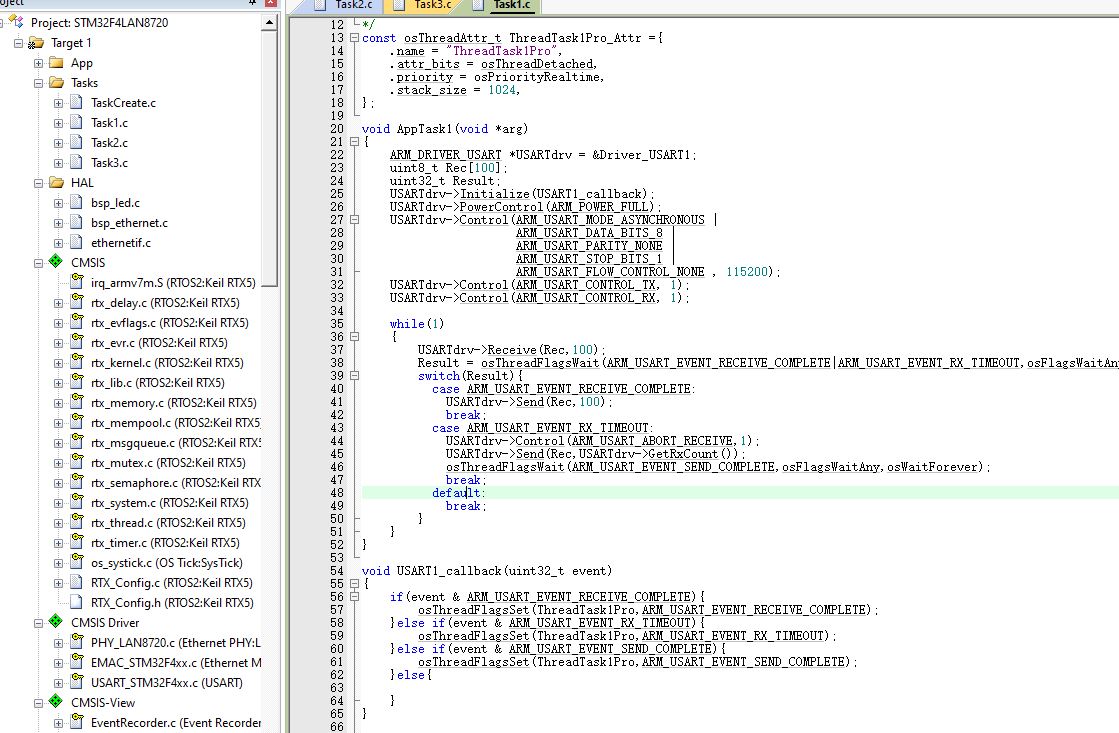The width and height of the screenshot is (1119, 733).
Task: Select EMAC_STM32F4xx.c in the project tree
Action: (x=176, y=662)
